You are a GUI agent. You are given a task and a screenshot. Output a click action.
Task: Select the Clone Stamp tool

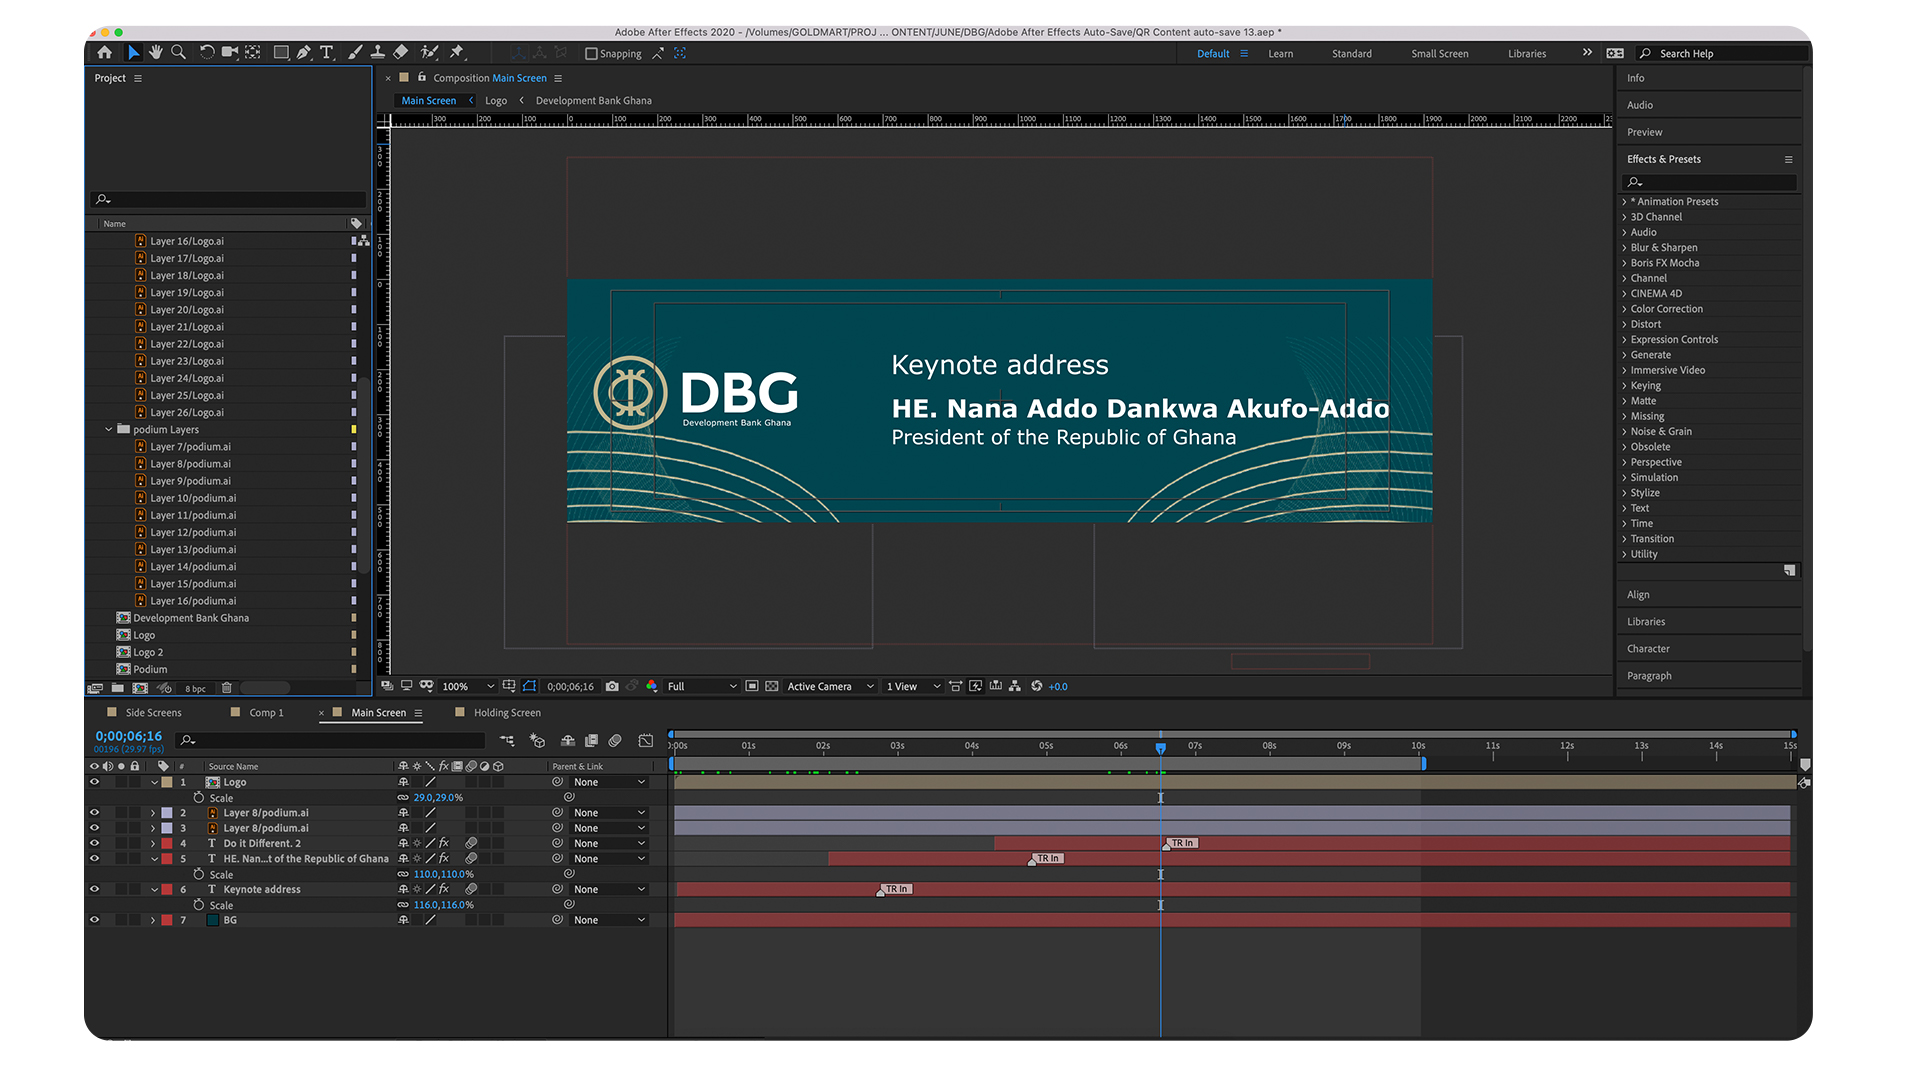click(378, 53)
